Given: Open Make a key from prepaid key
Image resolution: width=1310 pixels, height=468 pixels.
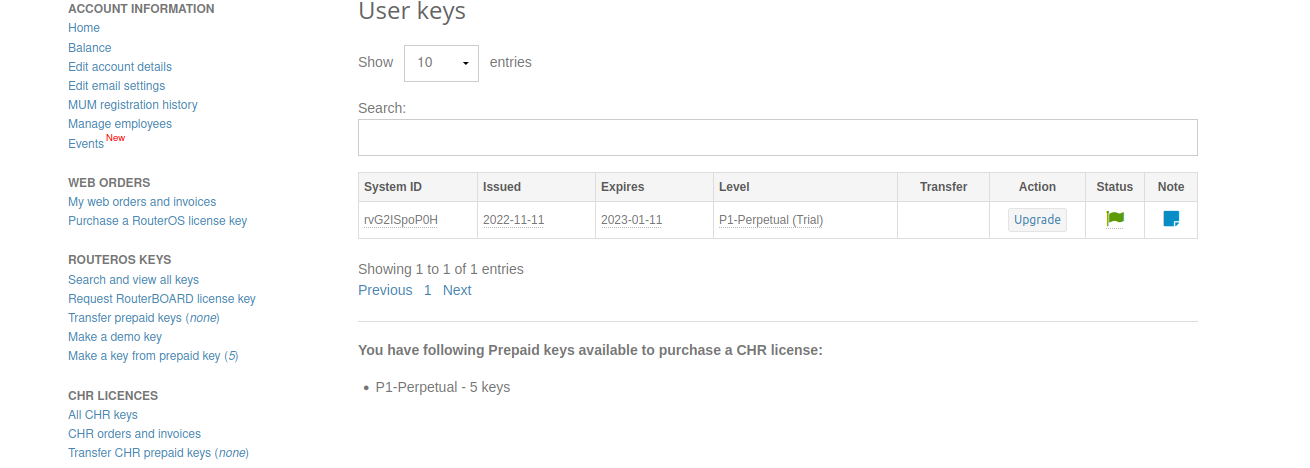Looking at the screenshot, I should click(153, 356).
